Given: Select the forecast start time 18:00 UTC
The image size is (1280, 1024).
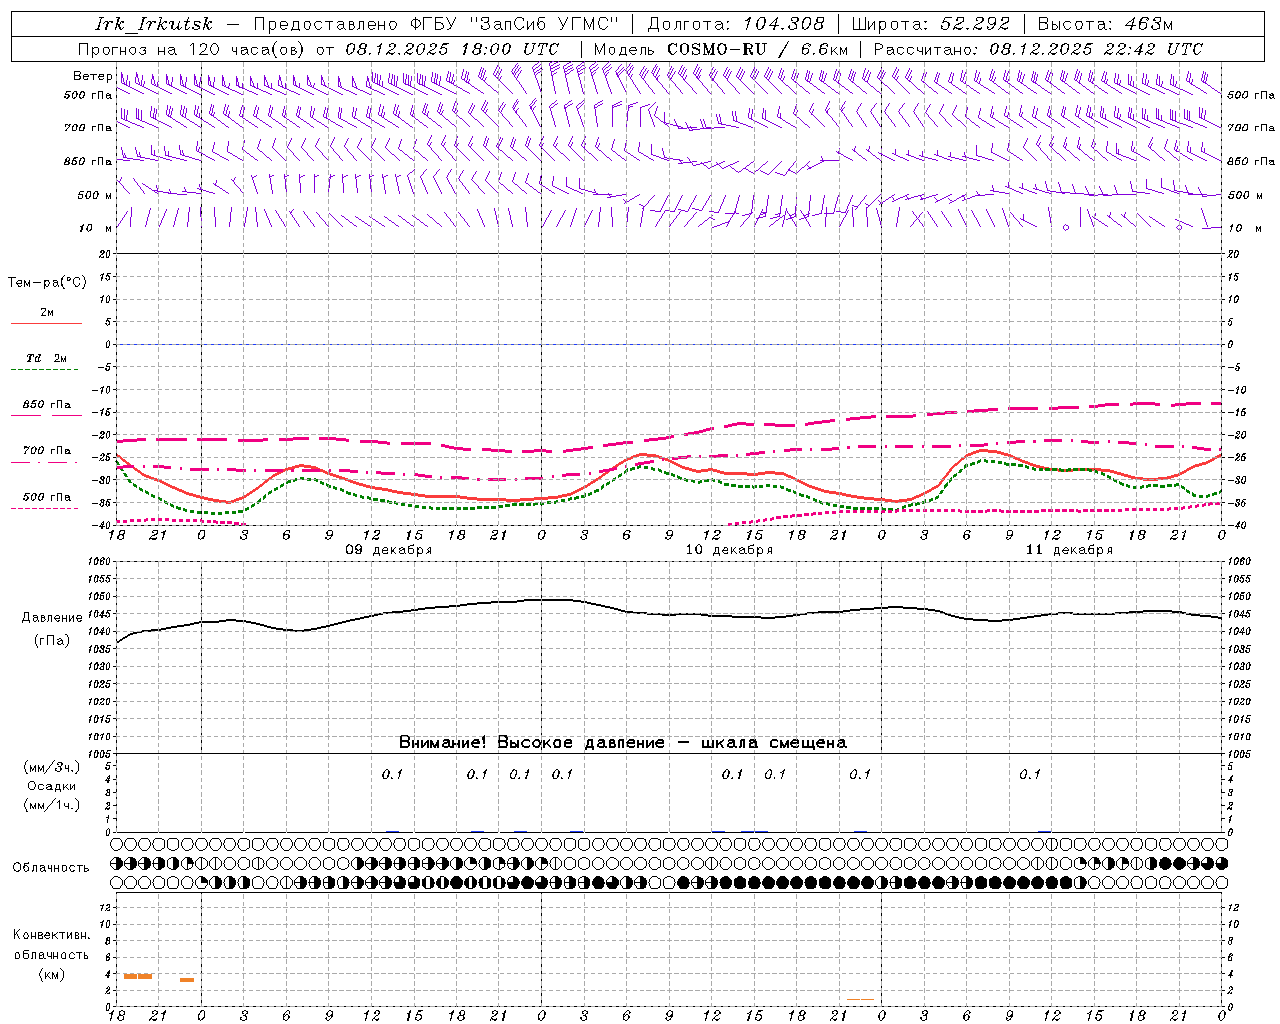Looking at the screenshot, I should click(510, 49).
